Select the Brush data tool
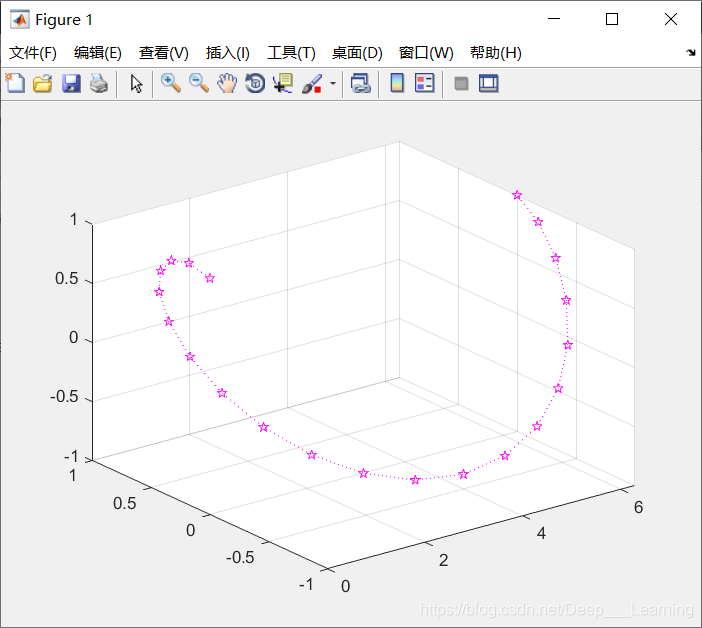This screenshot has height=628, width=702. click(x=312, y=83)
